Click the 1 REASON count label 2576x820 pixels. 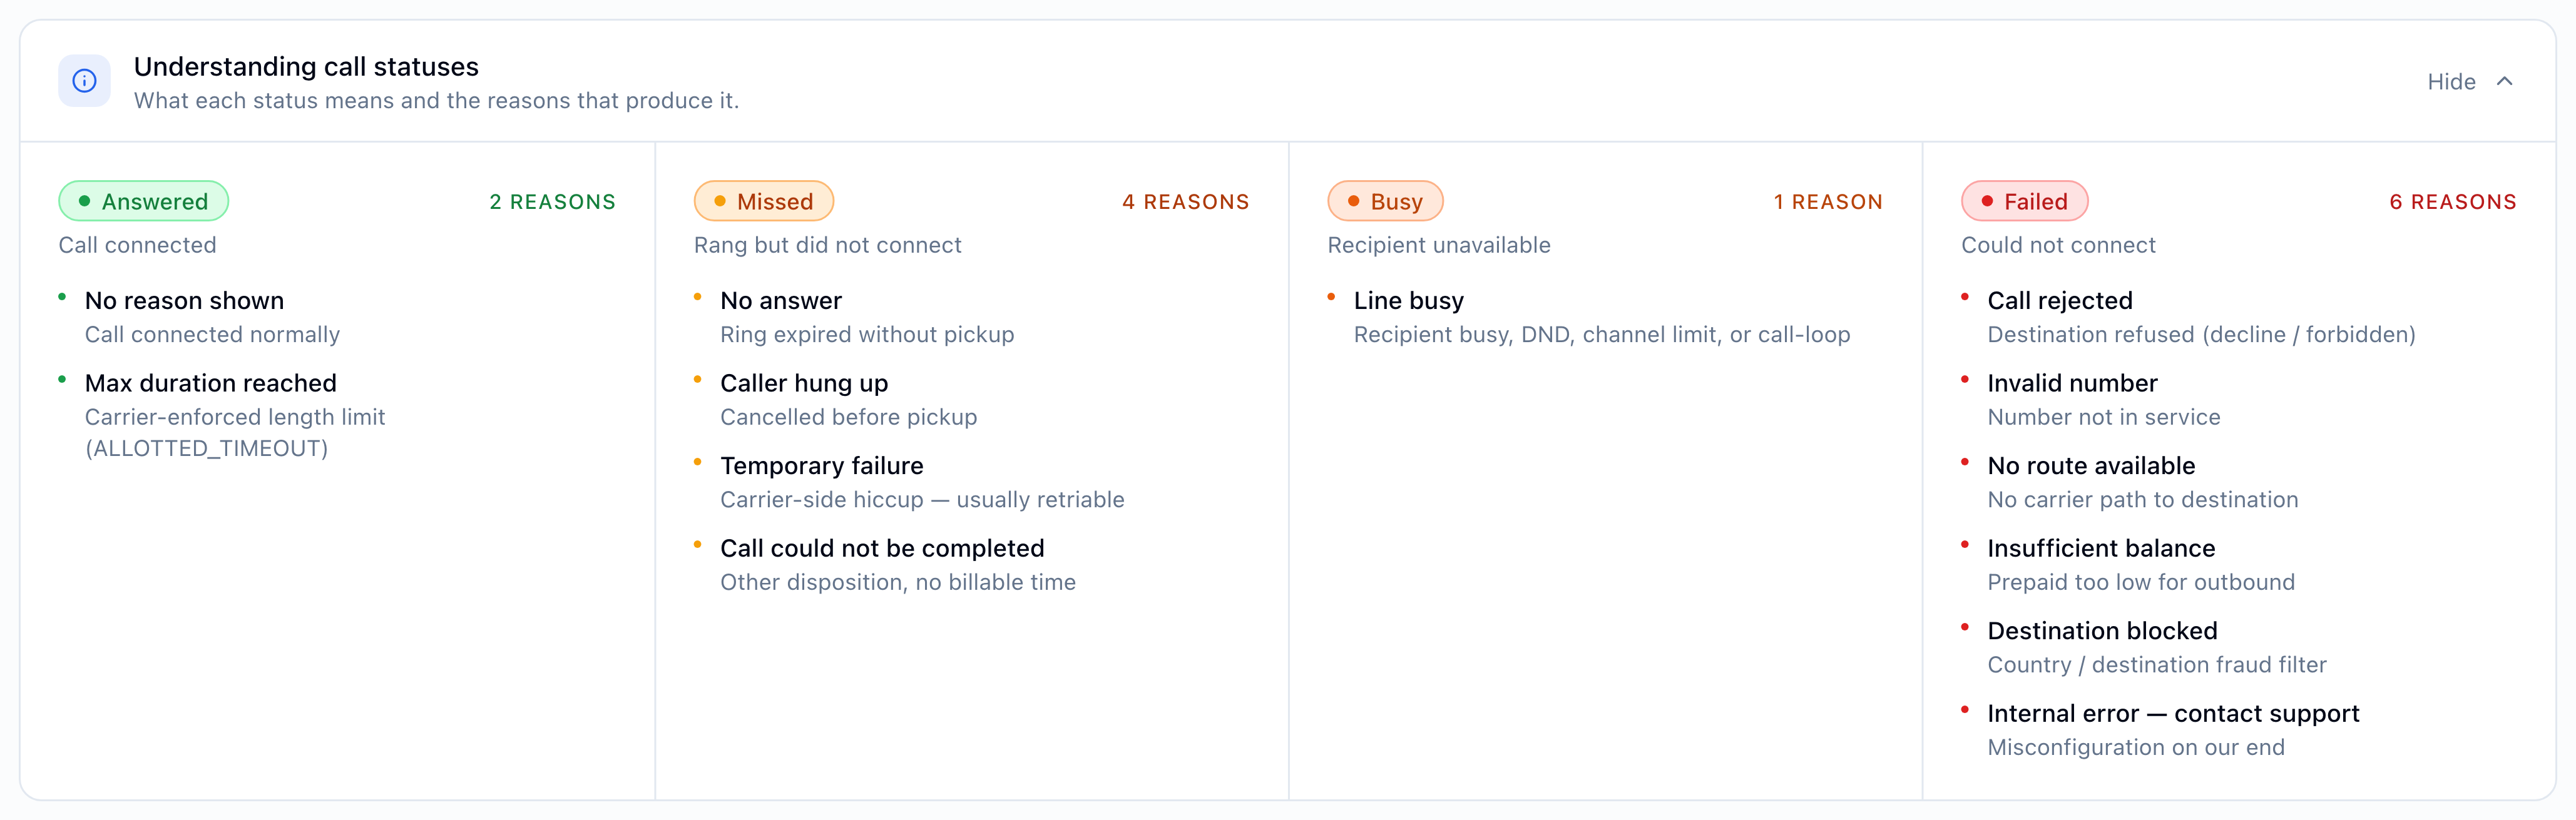[x=1828, y=202]
